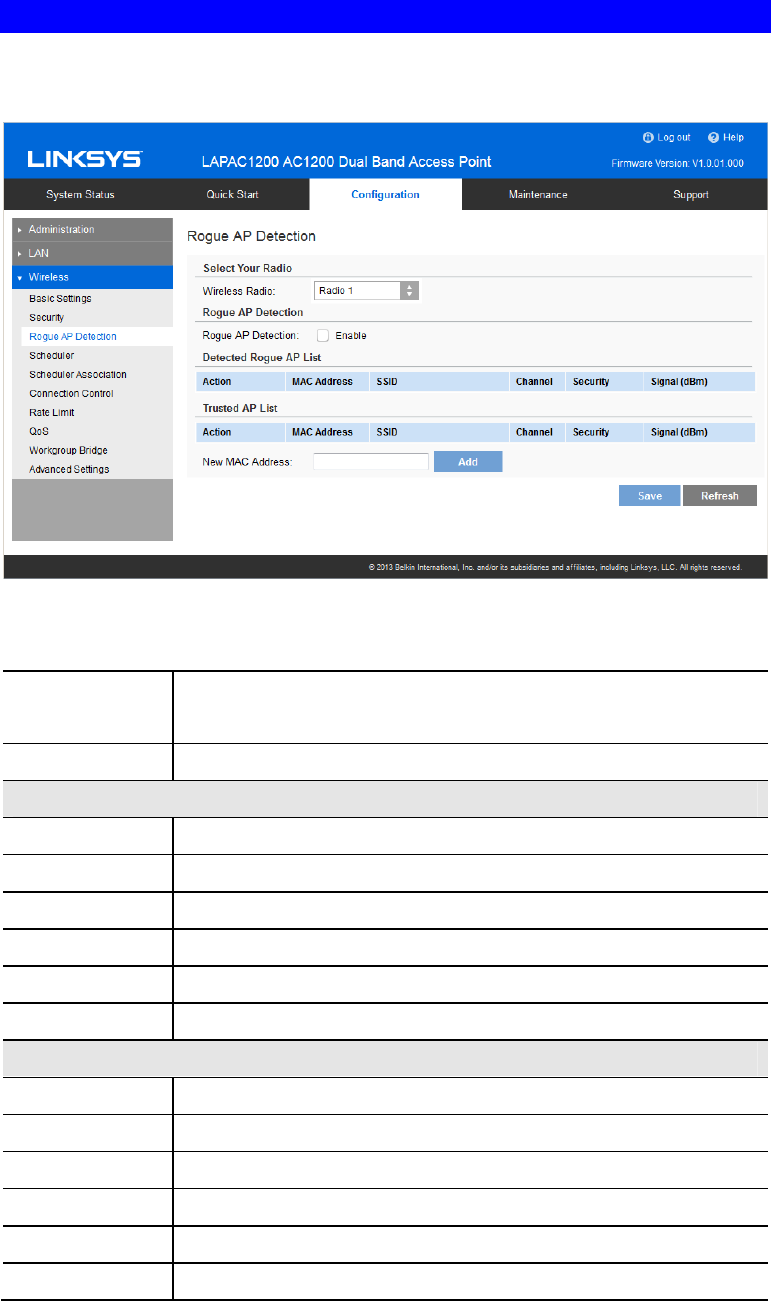This screenshot has height=1301, width=771.
Task: Click the Save button
Action: tap(650, 496)
